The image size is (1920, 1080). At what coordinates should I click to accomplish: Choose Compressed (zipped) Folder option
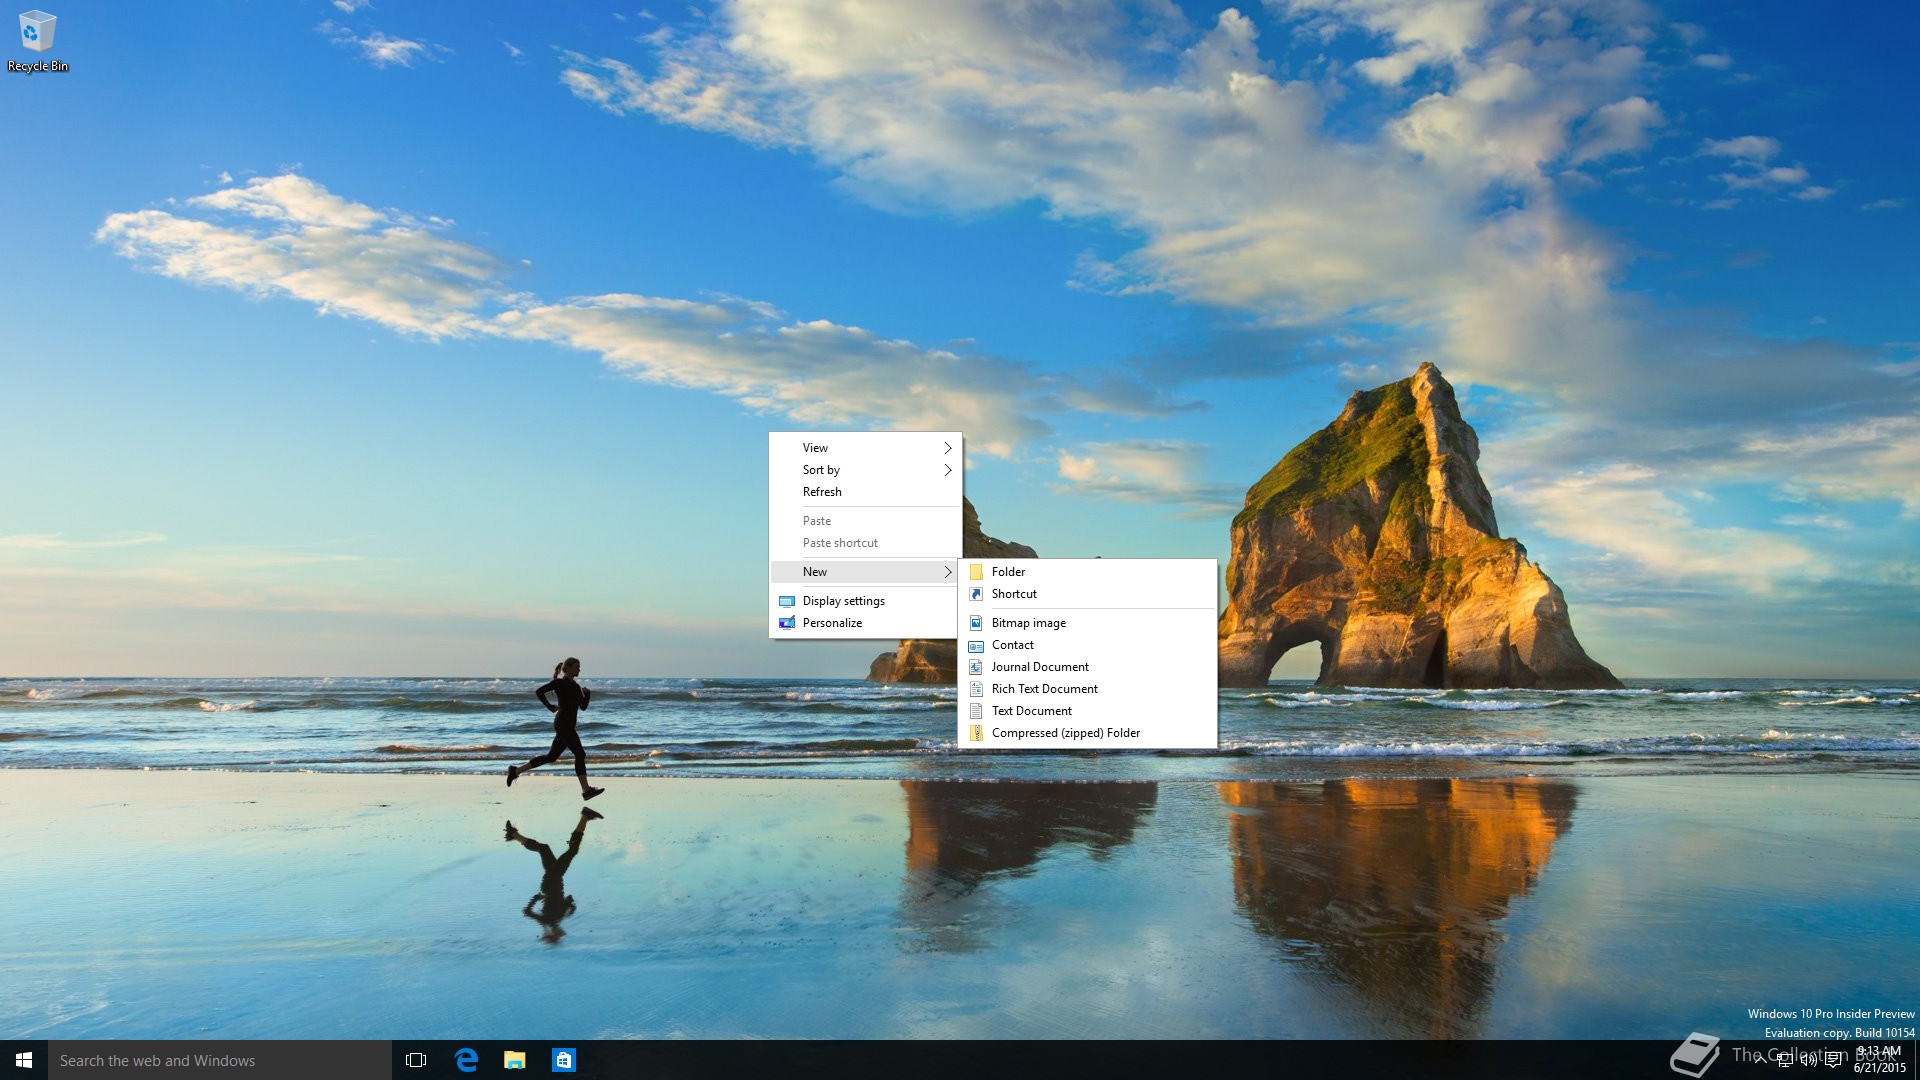[x=1065, y=733]
